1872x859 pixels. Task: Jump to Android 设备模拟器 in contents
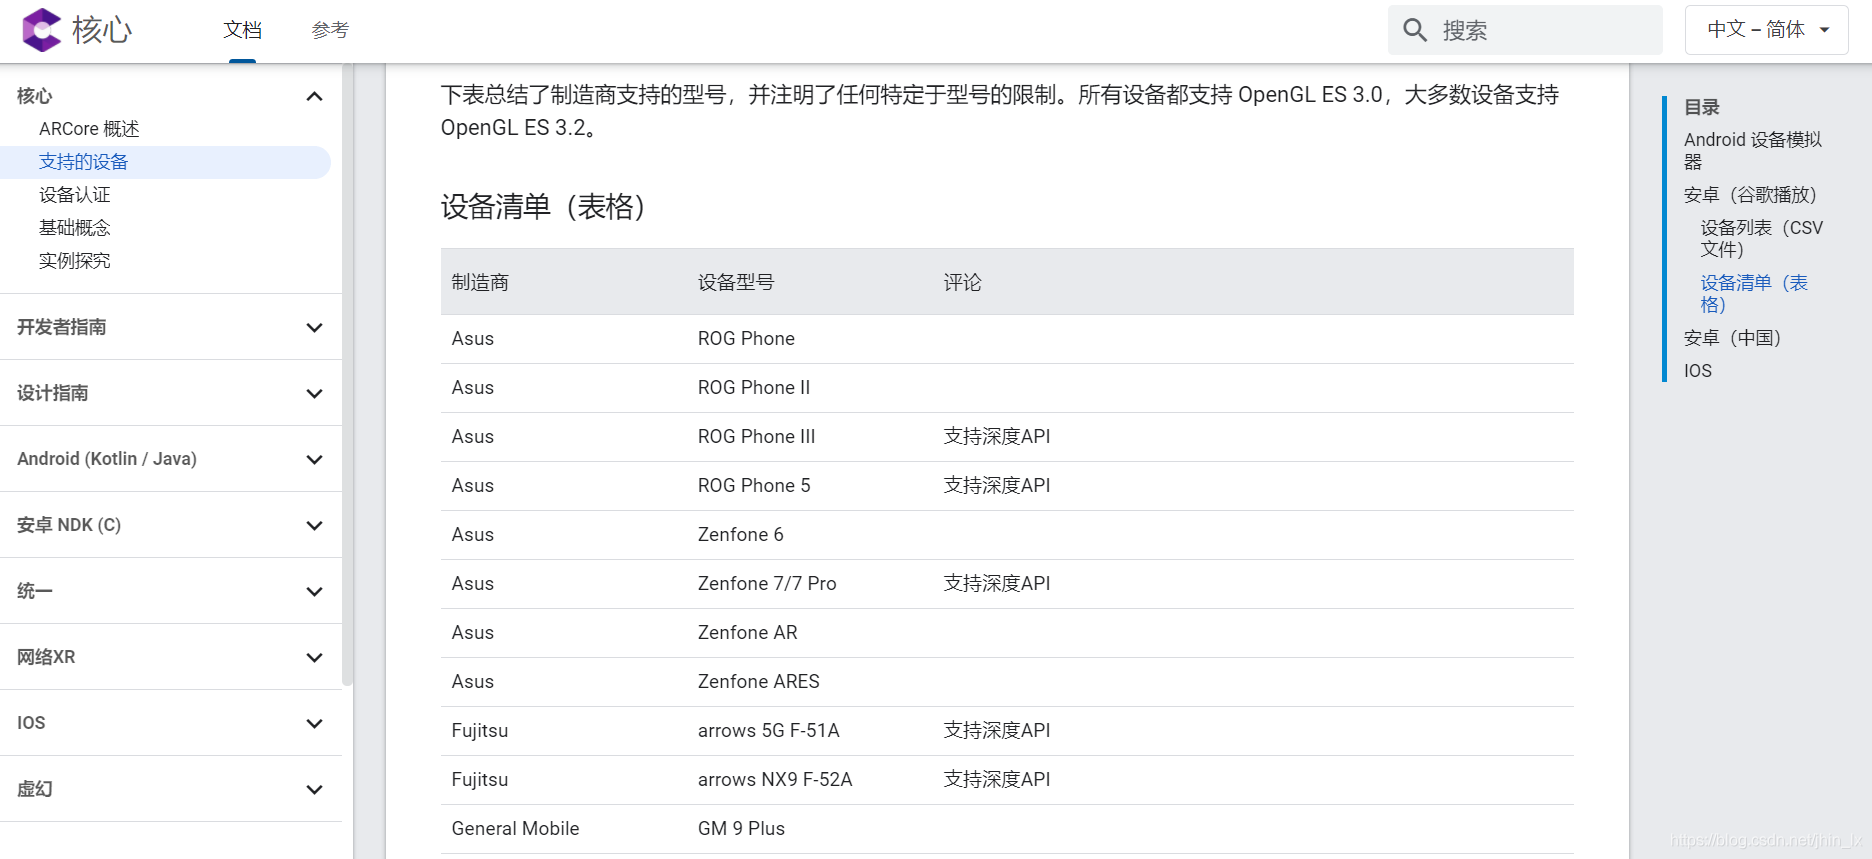[1753, 150]
